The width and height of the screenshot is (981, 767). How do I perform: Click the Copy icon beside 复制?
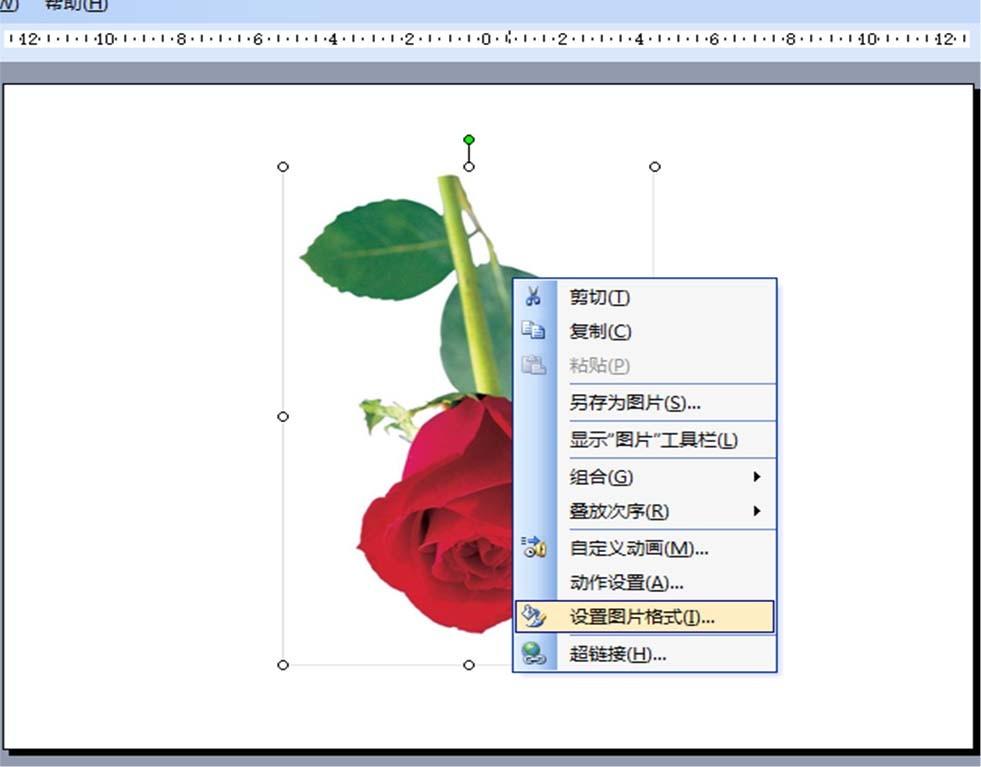coord(534,330)
